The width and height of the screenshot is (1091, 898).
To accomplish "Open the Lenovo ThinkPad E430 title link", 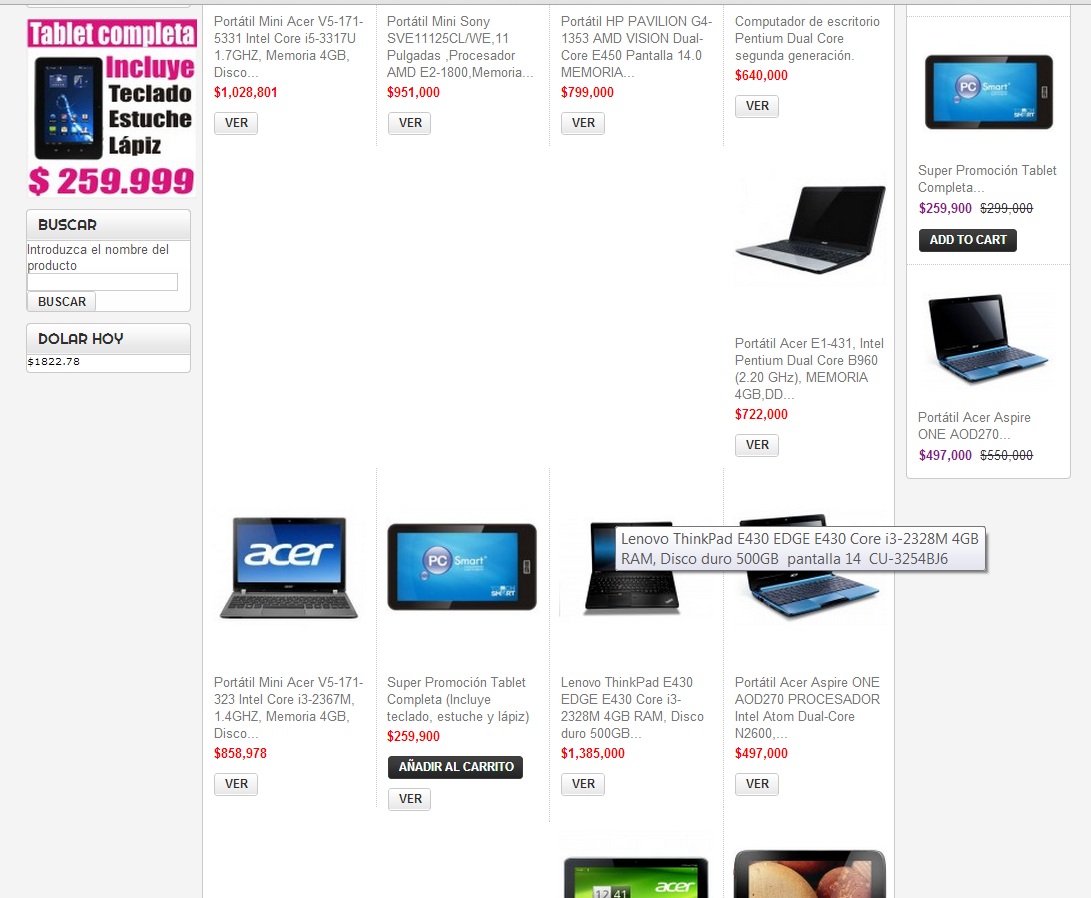I will tap(632, 707).
